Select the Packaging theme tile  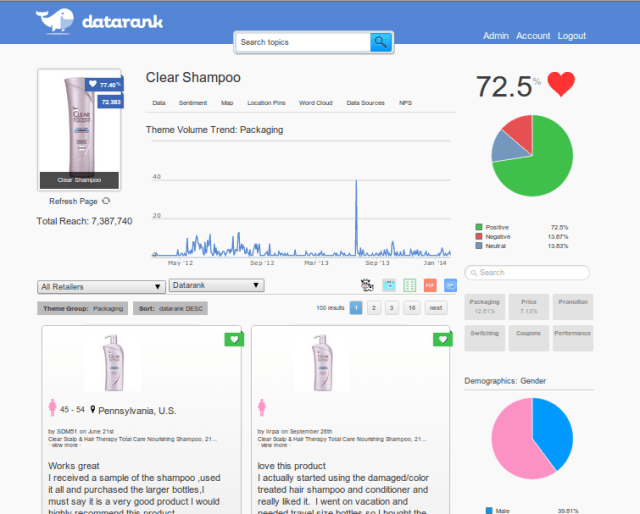tap(484, 307)
